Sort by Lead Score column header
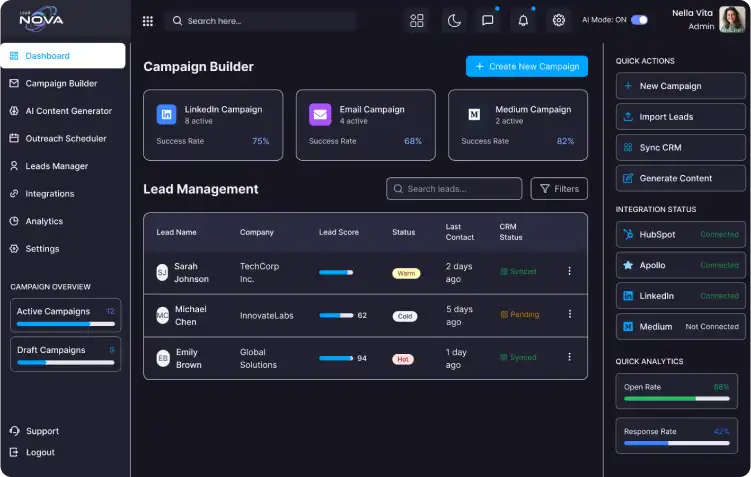Screen dimensions: 751x477 [x=339, y=232]
